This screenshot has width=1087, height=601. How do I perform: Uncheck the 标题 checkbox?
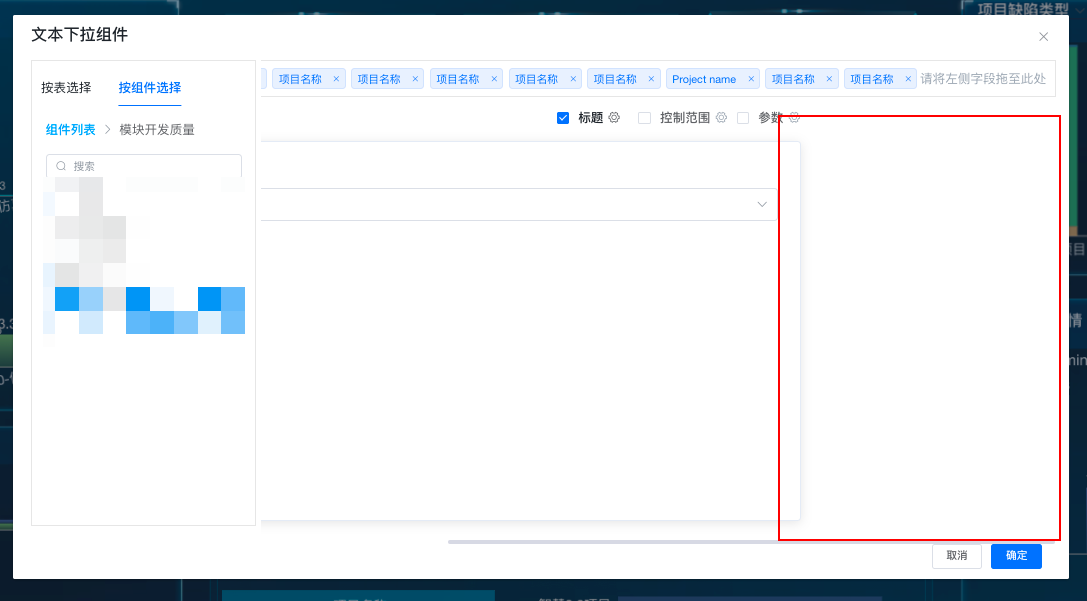pos(563,118)
